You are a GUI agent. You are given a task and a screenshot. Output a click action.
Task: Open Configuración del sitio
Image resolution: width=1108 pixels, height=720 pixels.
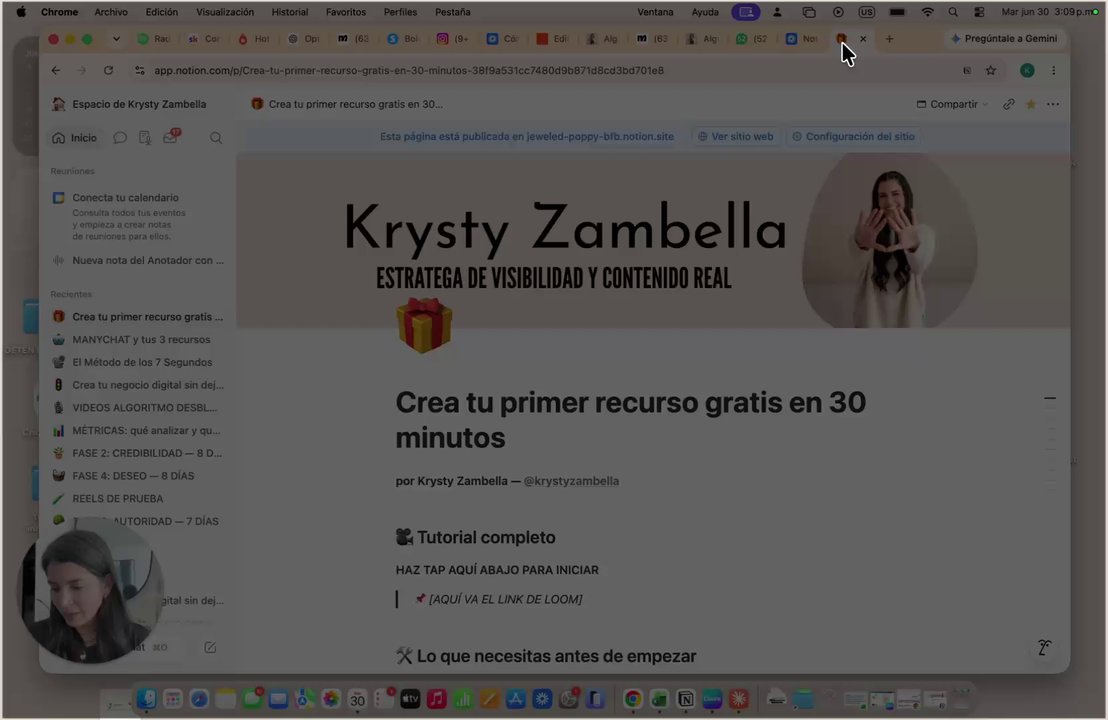[x=853, y=136]
